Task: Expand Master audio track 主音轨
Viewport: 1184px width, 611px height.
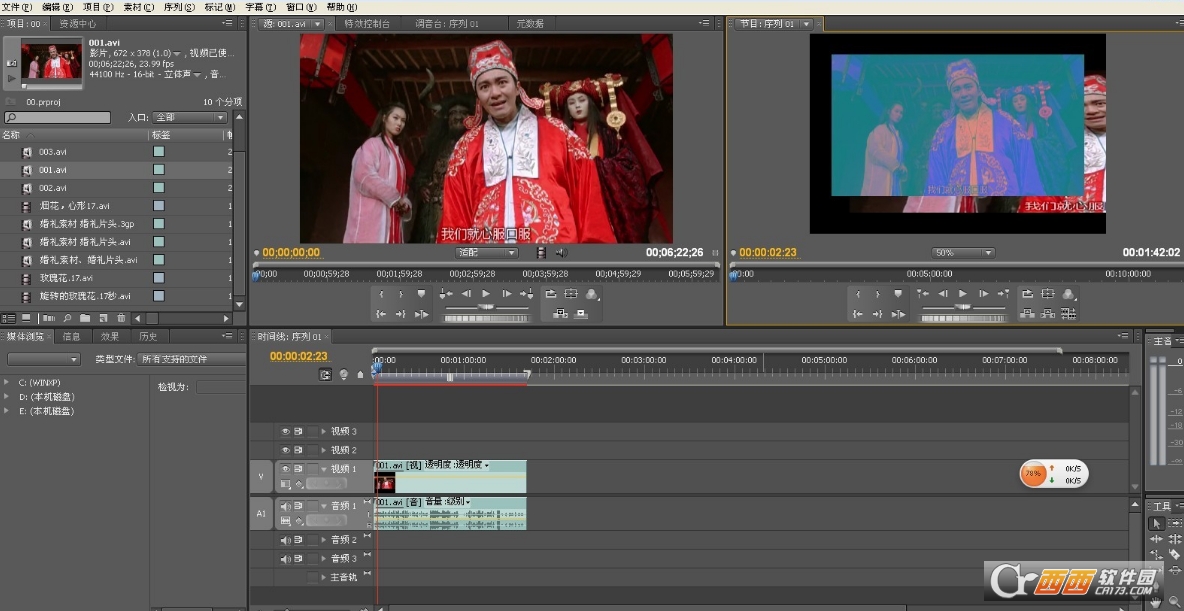Action: click(x=324, y=577)
